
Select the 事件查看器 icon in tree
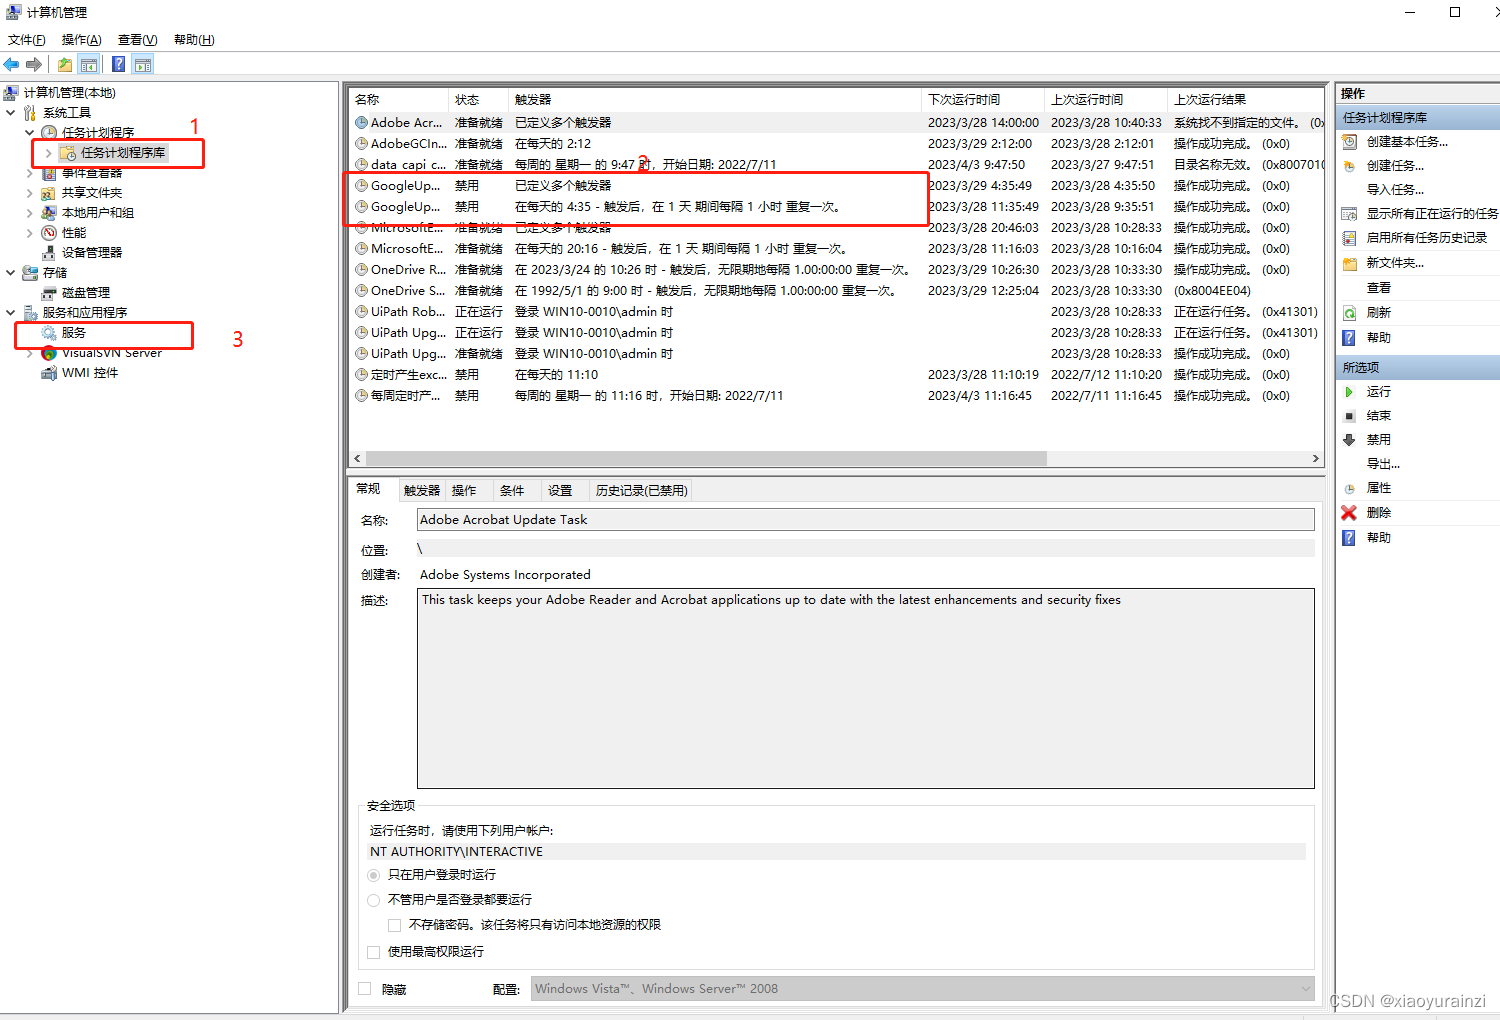pyautogui.click(x=49, y=173)
